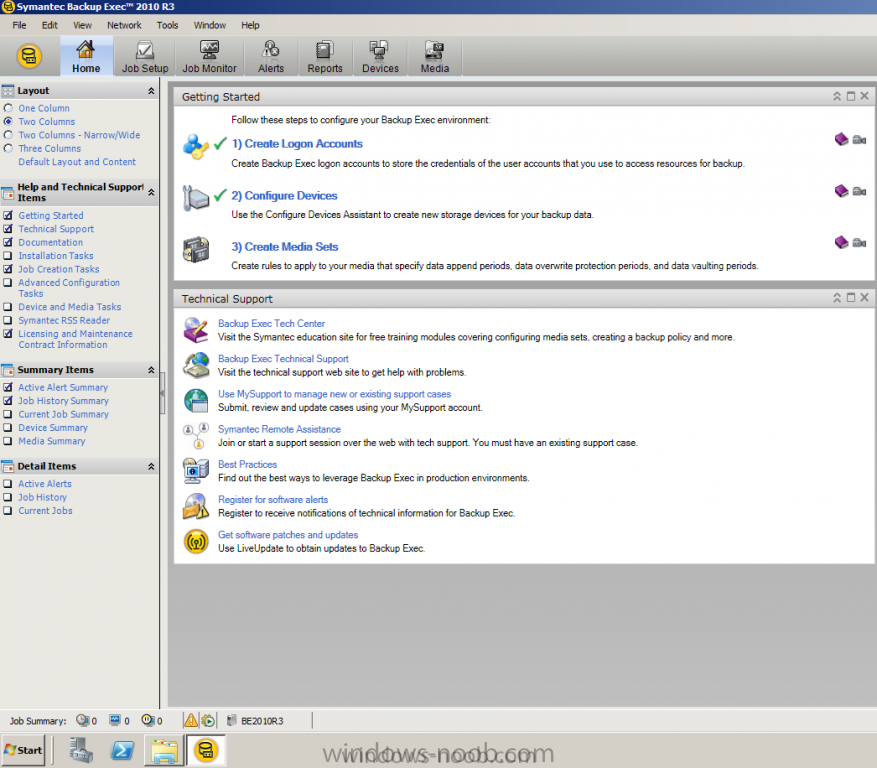Click the Symantec Remote Assistance icon
Image resolution: width=877 pixels, height=768 pixels.
point(196,436)
